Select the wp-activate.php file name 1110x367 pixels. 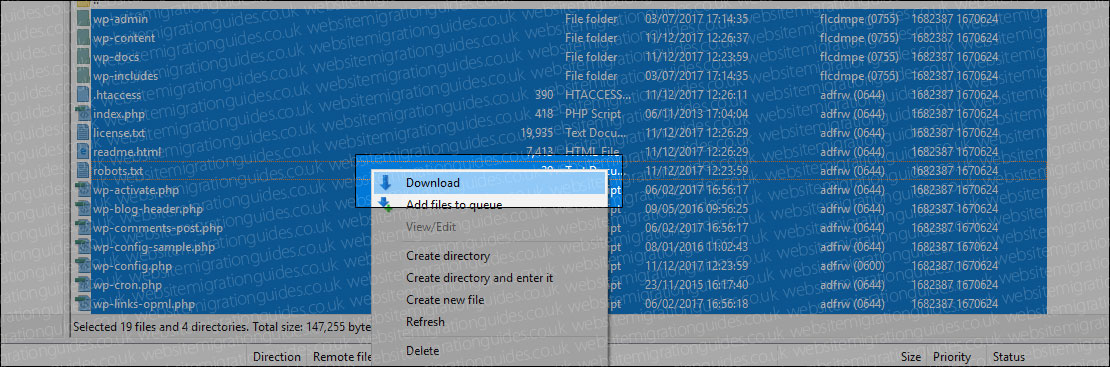pos(136,190)
